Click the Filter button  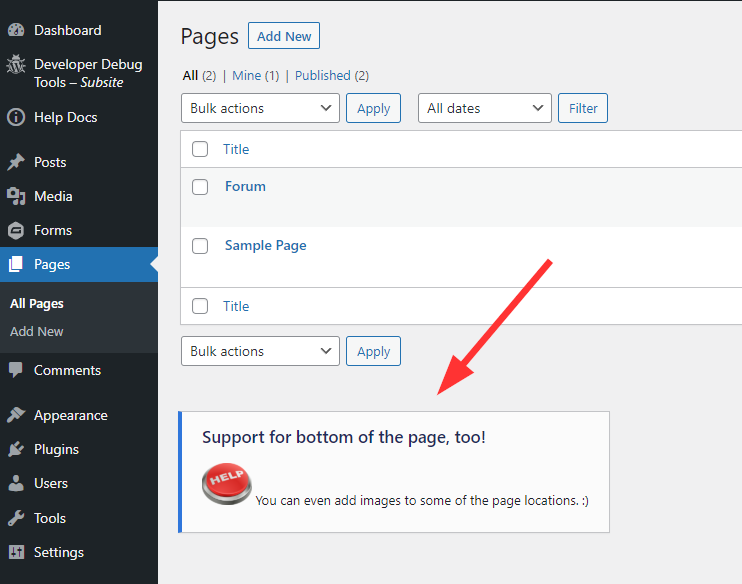[582, 108]
